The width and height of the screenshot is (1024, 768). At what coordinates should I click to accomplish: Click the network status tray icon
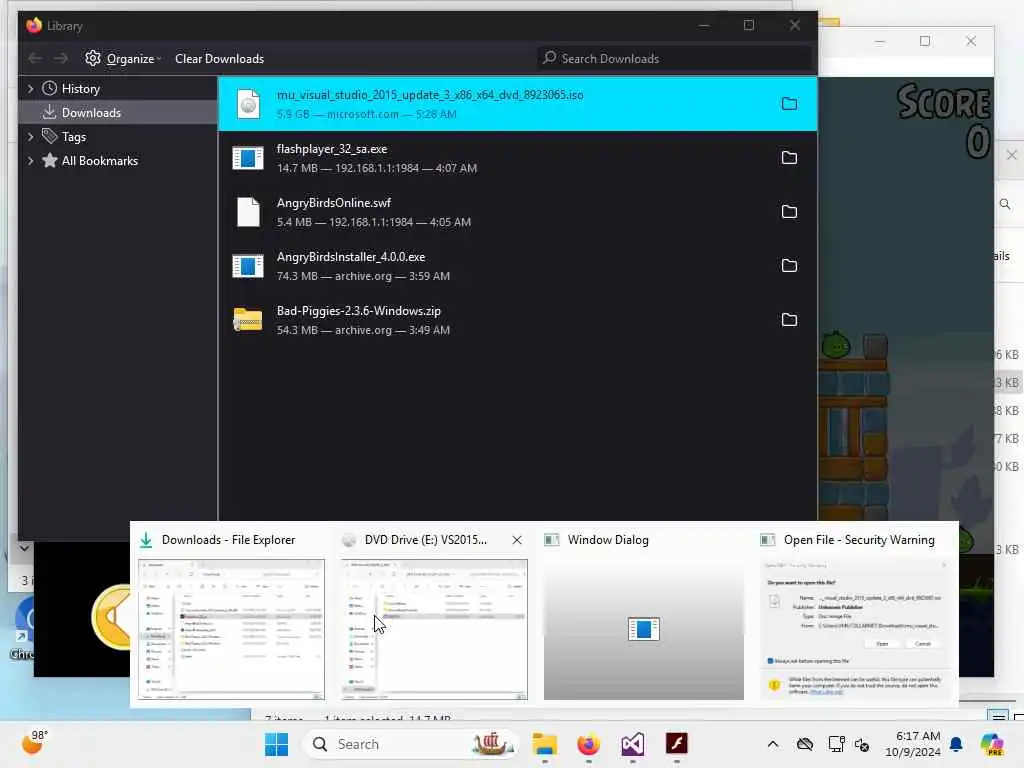[805, 744]
